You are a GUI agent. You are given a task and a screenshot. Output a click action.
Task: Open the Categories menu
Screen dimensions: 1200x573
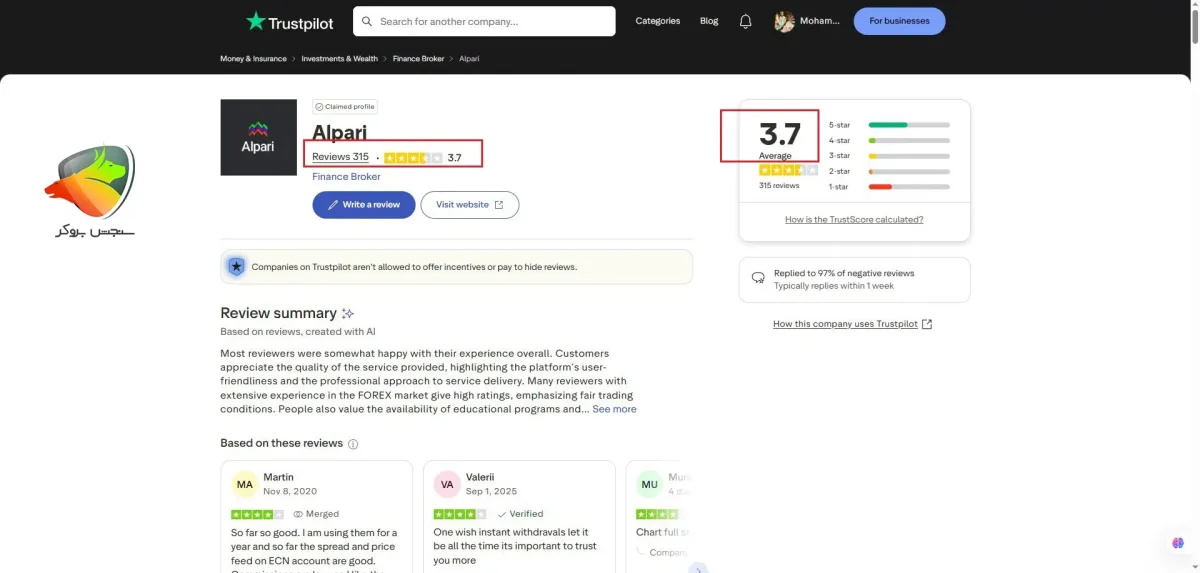point(658,21)
